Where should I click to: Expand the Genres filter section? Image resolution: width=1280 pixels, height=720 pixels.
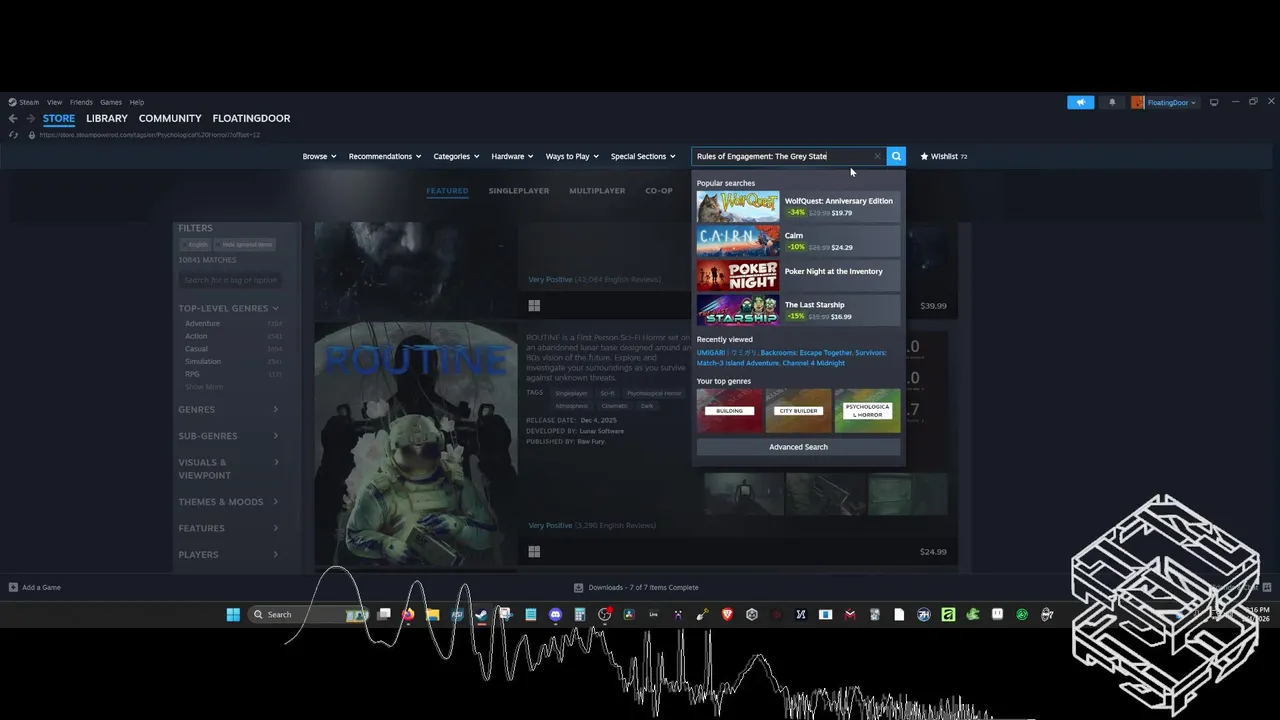pyautogui.click(x=228, y=409)
